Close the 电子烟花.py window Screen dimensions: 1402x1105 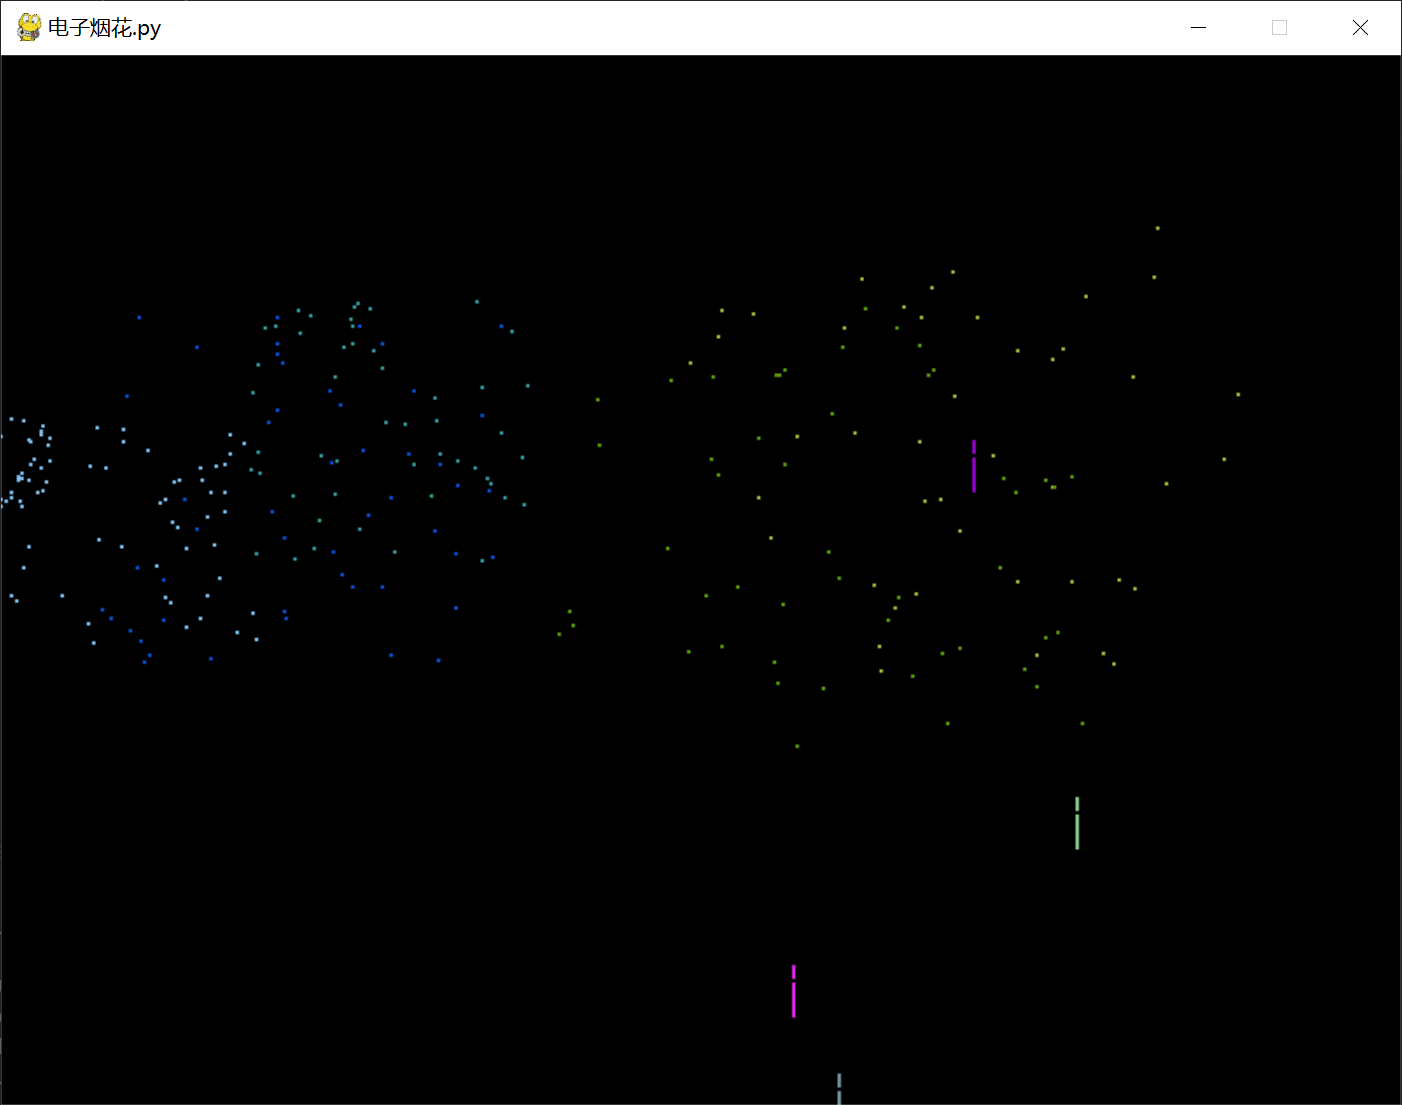(1360, 28)
